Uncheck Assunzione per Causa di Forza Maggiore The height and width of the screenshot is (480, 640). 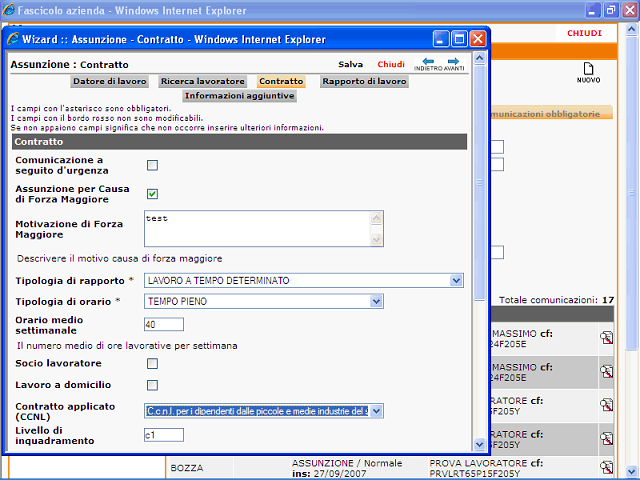tap(152, 194)
